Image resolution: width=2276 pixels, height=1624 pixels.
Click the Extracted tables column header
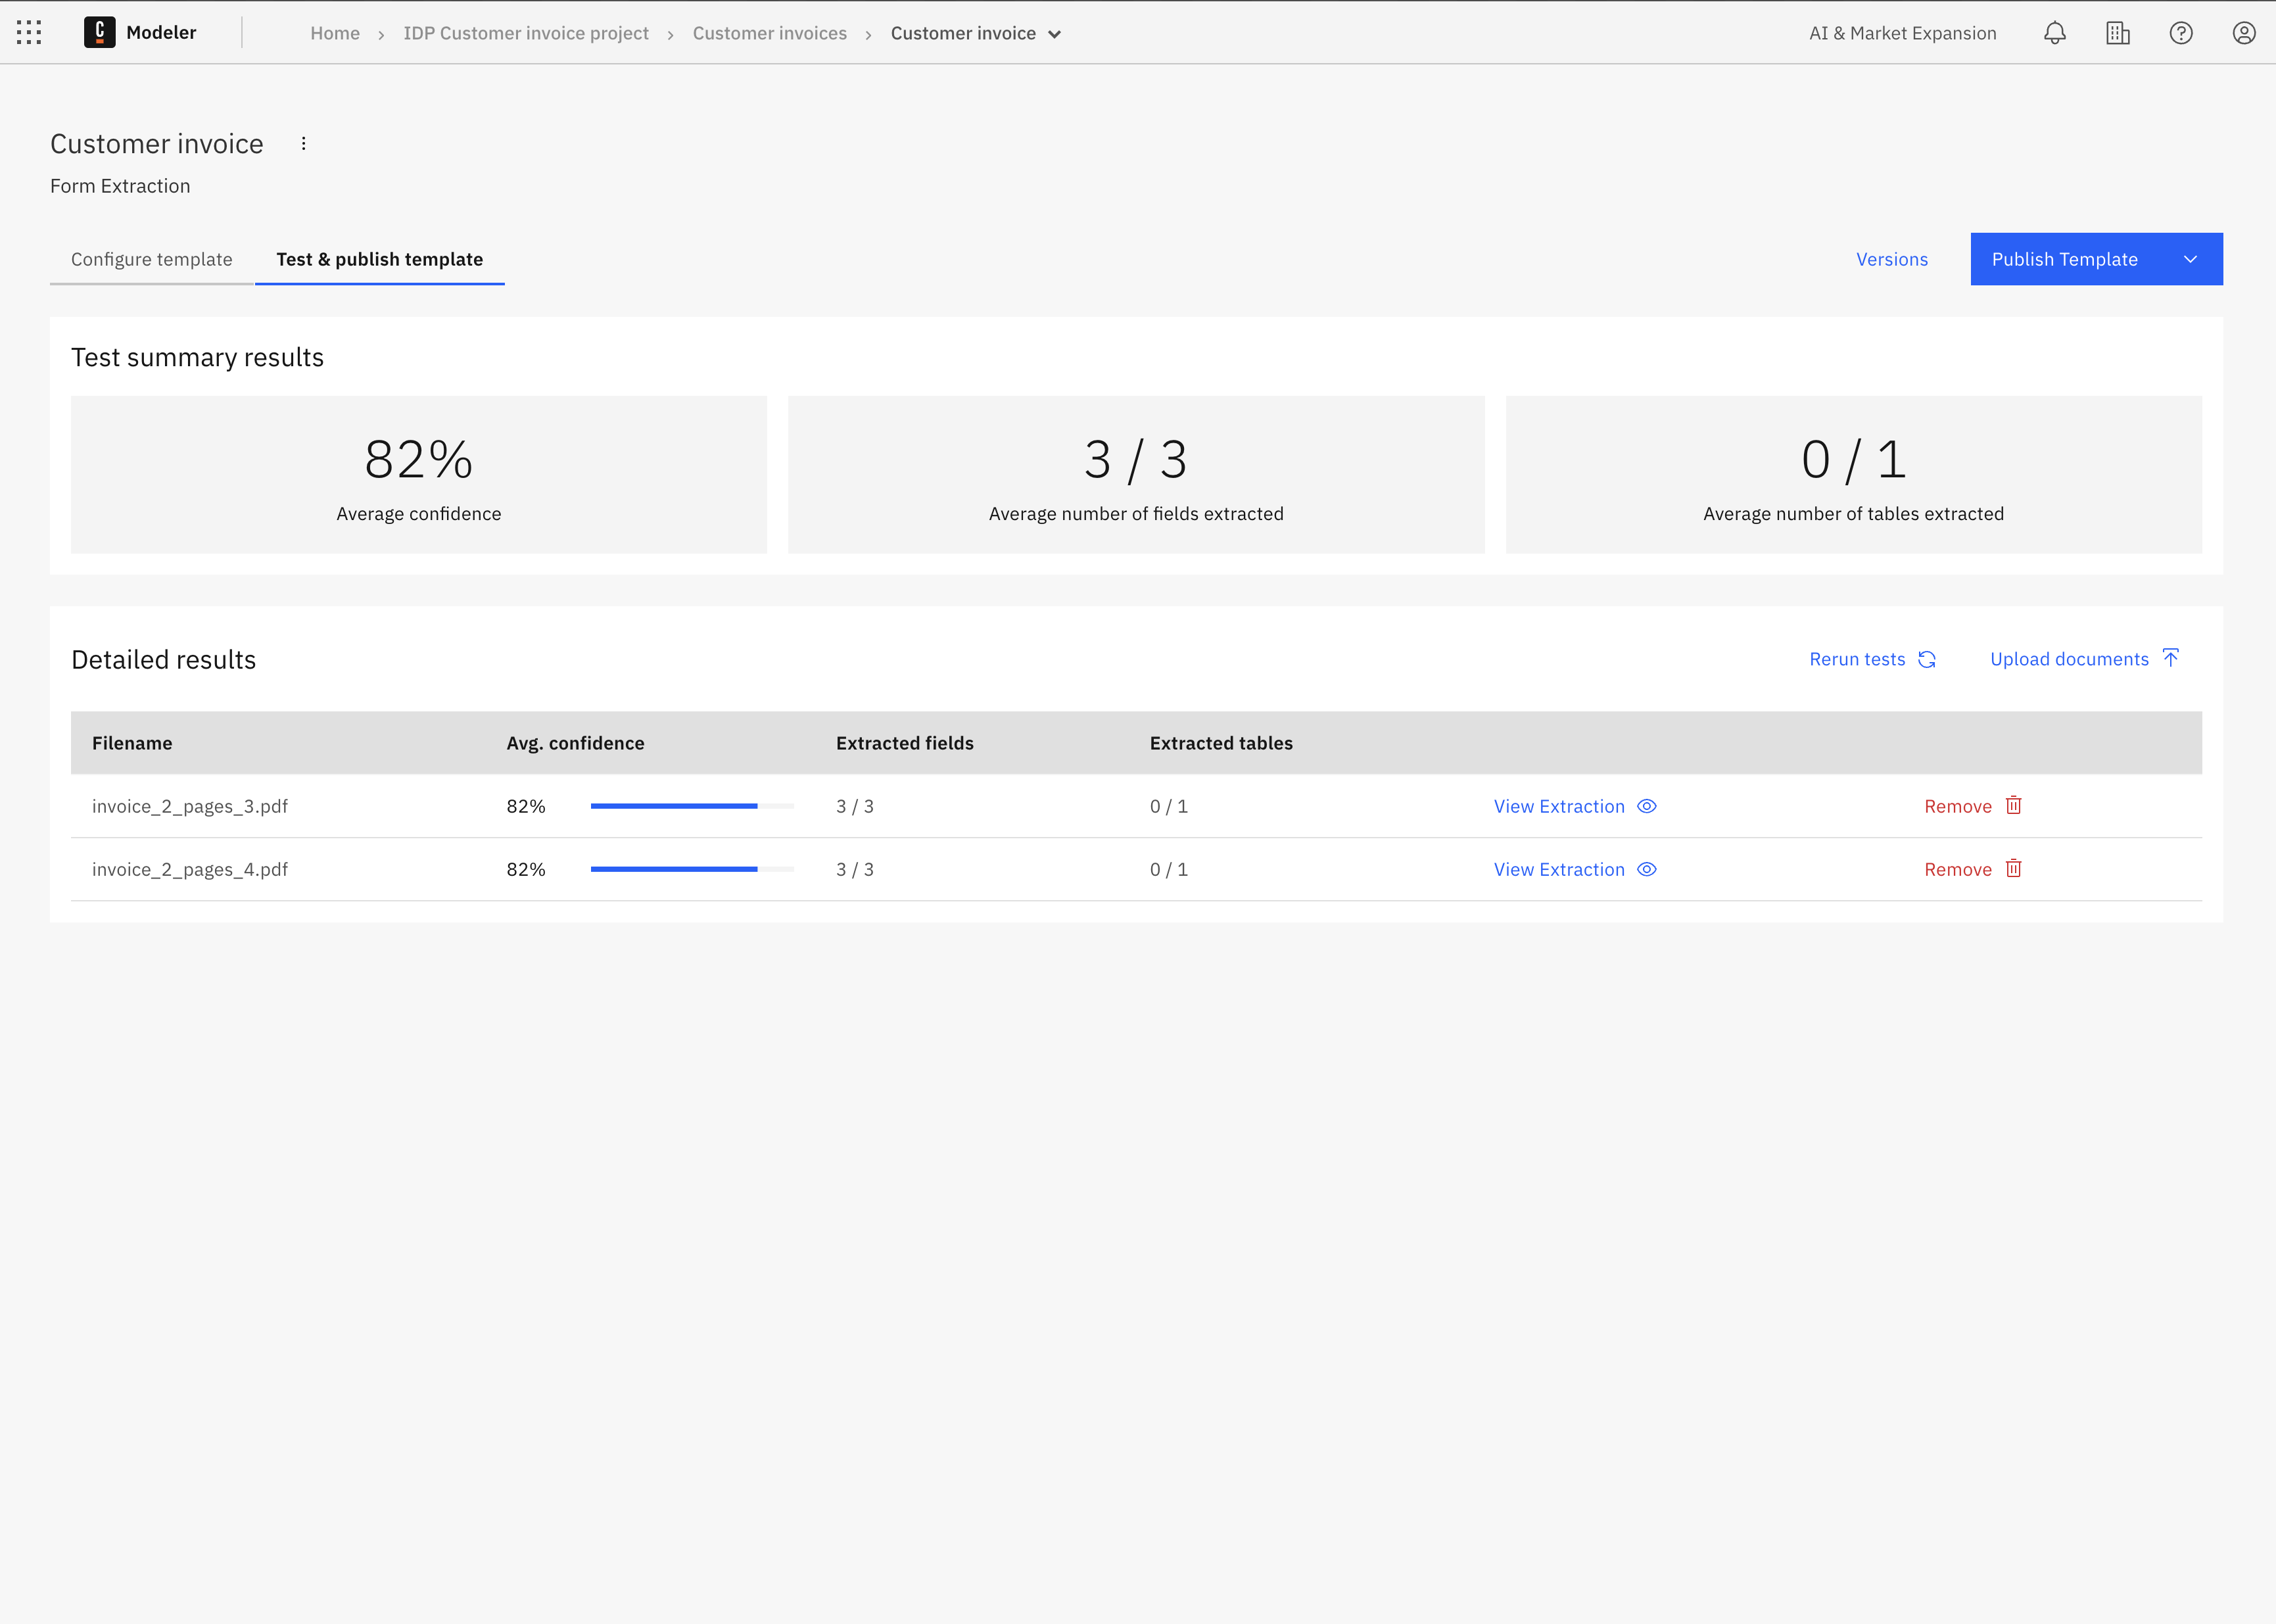coord(1221,743)
